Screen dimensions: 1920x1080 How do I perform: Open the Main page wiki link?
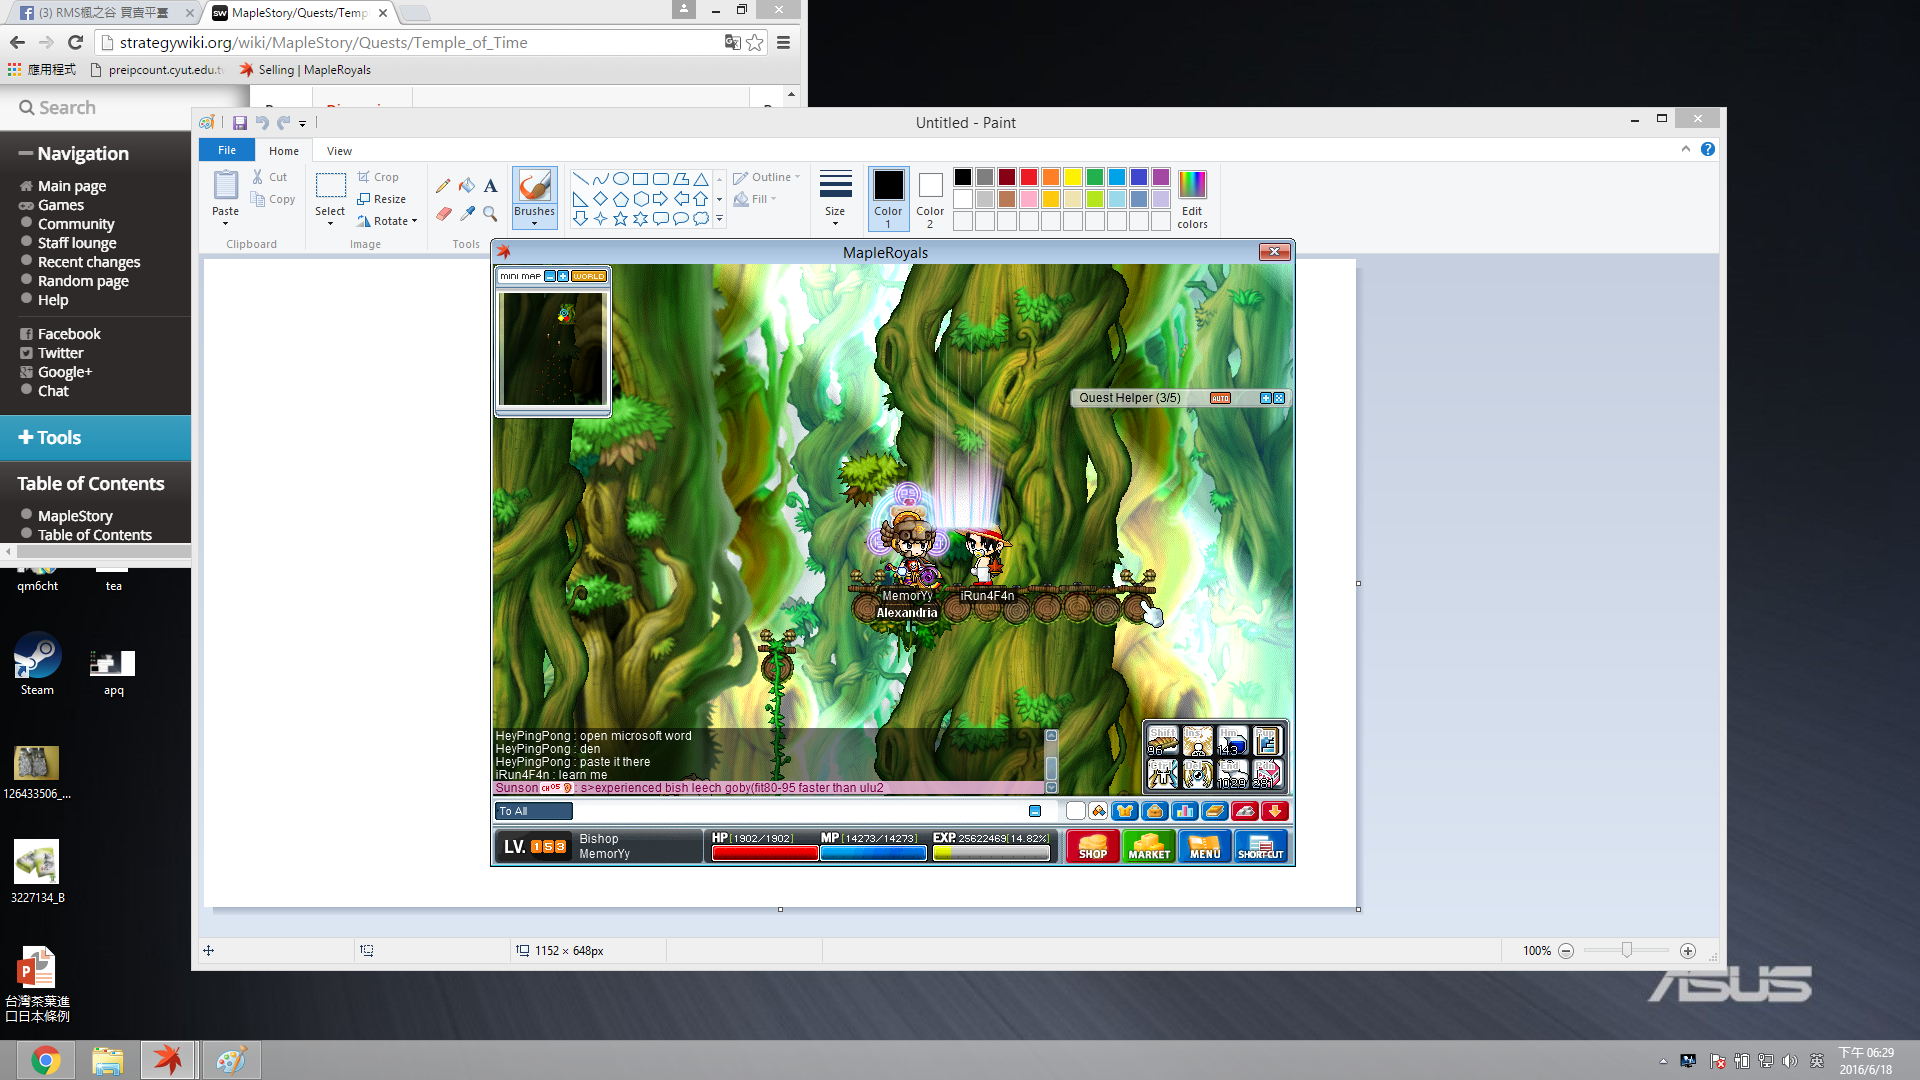72,186
